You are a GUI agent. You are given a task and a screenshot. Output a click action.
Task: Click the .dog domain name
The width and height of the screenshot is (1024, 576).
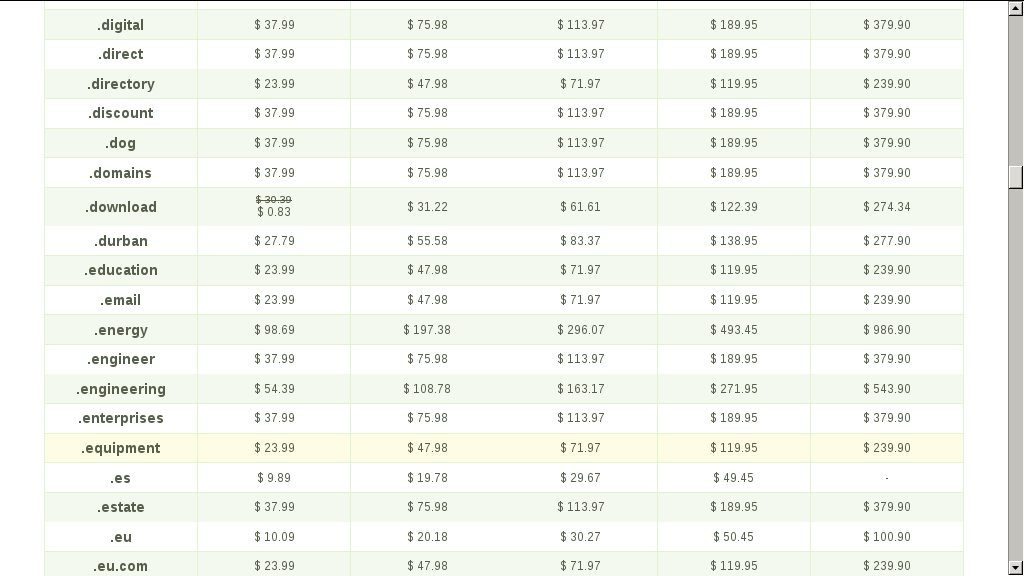[121, 143]
